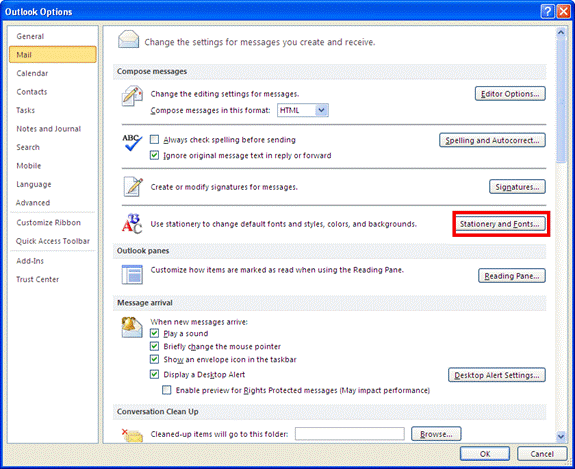This screenshot has width=575, height=469.
Task: Click the vertical scrollbar thumb
Action: [561, 100]
